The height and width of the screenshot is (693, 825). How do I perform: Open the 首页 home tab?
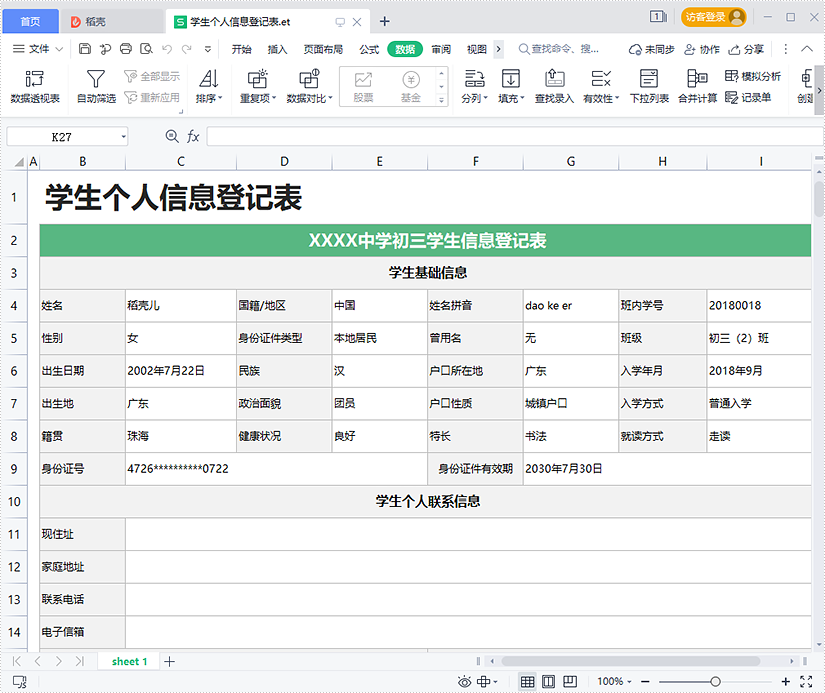pos(31,22)
